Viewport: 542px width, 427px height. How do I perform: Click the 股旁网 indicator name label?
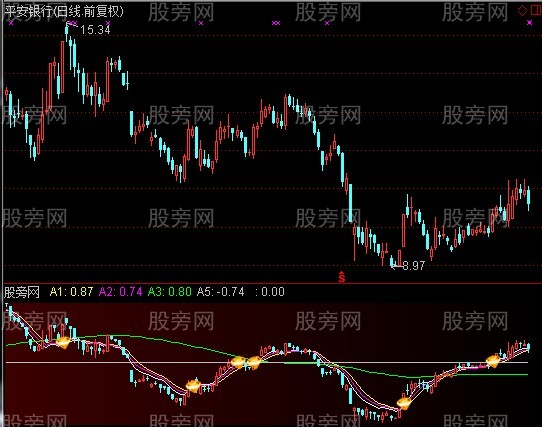22,292
